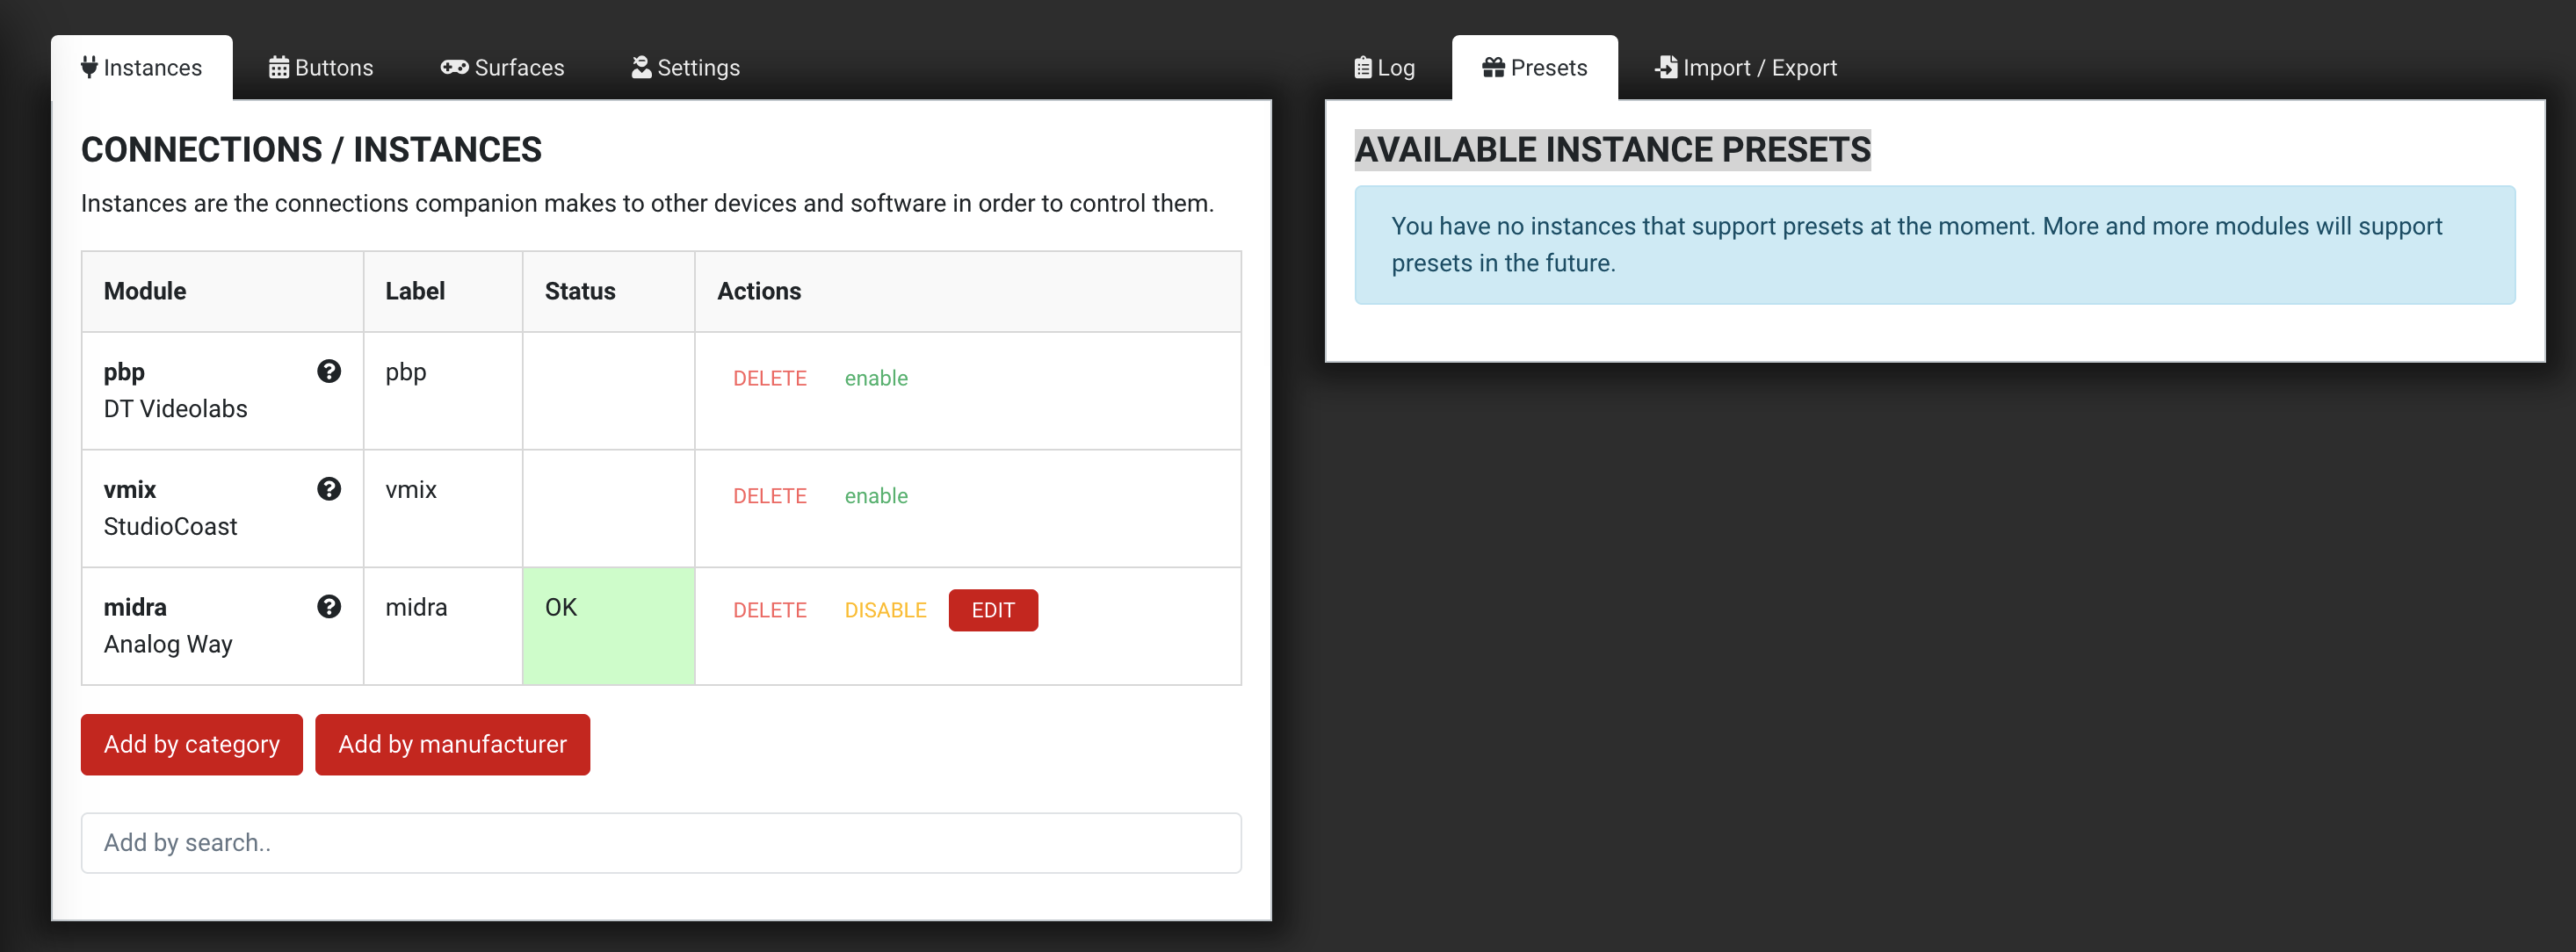
Task: Delete the pbp instance
Action: (770, 378)
